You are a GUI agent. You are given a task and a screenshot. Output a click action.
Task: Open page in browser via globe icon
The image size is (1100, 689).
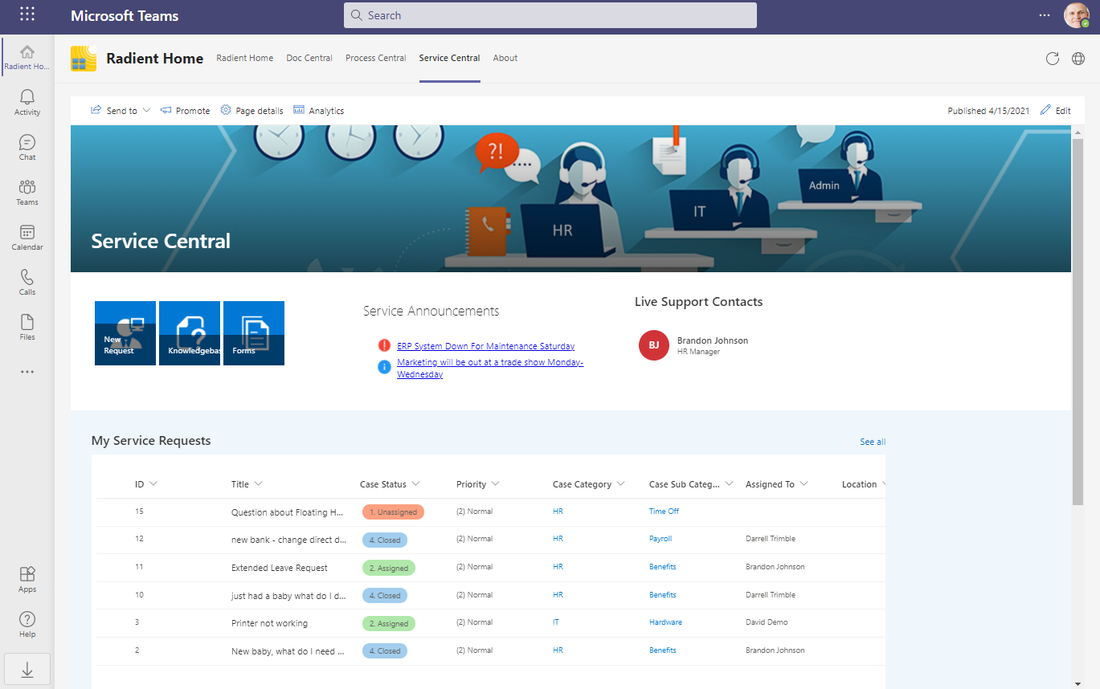pyautogui.click(x=1078, y=58)
